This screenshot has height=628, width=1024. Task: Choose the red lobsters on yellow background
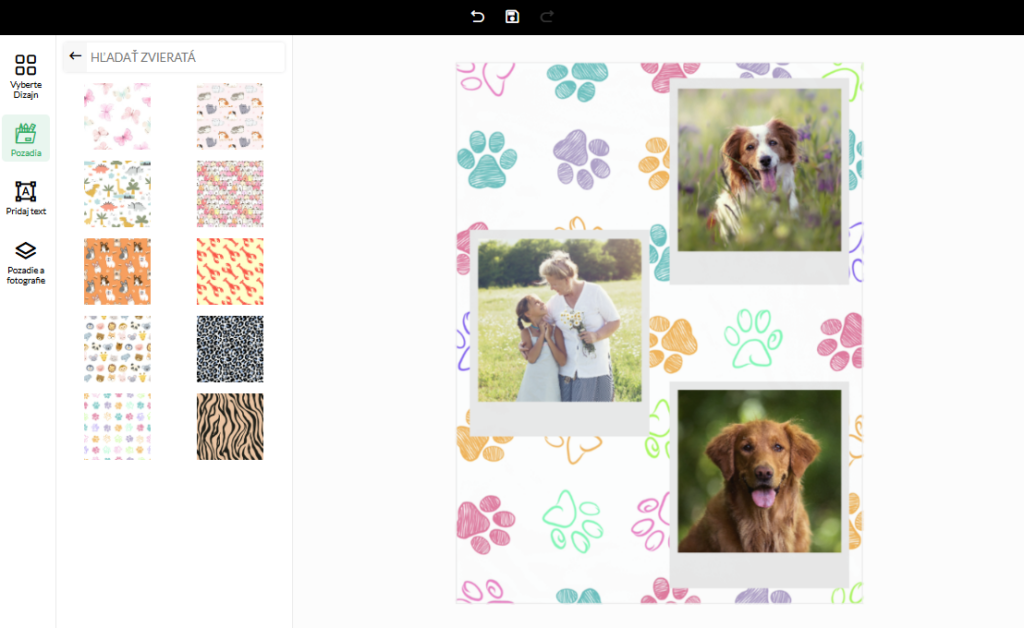coord(230,272)
